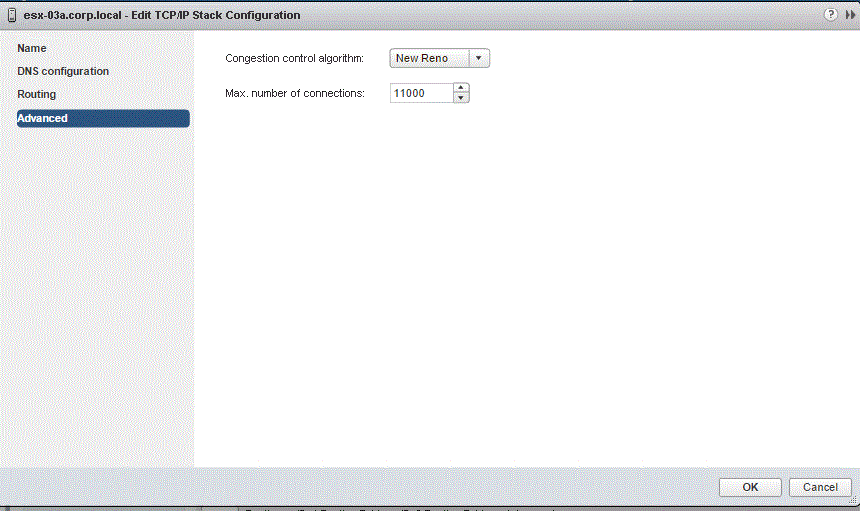
Task: Increase max connections with up arrow
Action: click(x=460, y=88)
